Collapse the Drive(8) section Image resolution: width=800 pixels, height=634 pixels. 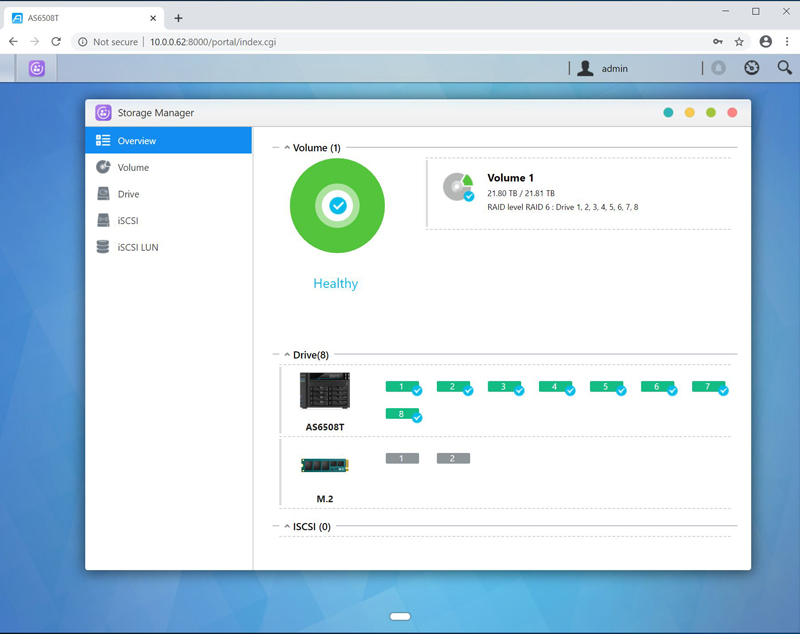coord(287,355)
